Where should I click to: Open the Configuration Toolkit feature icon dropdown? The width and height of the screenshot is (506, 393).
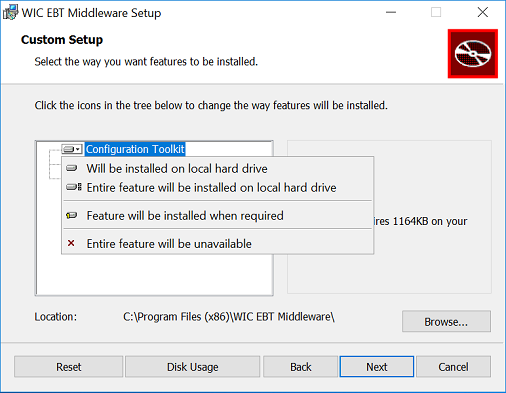point(72,149)
